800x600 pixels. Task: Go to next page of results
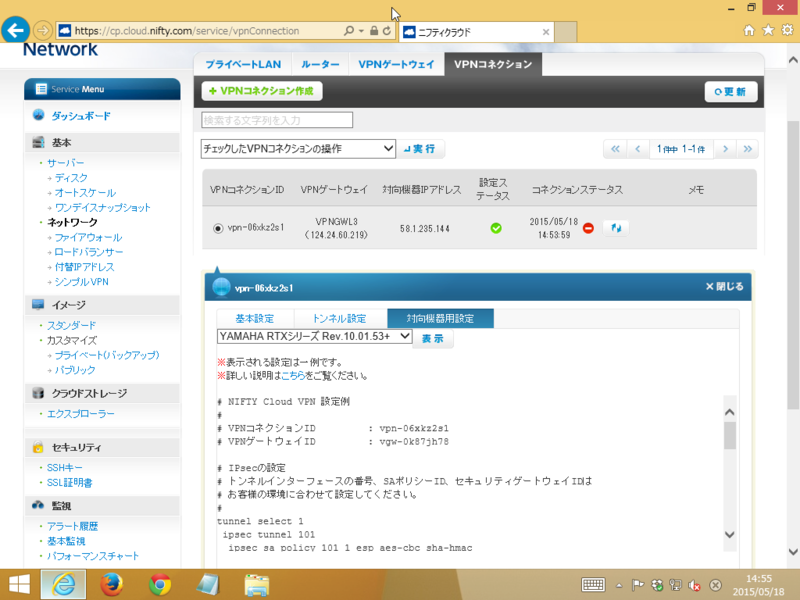pyautogui.click(x=725, y=149)
